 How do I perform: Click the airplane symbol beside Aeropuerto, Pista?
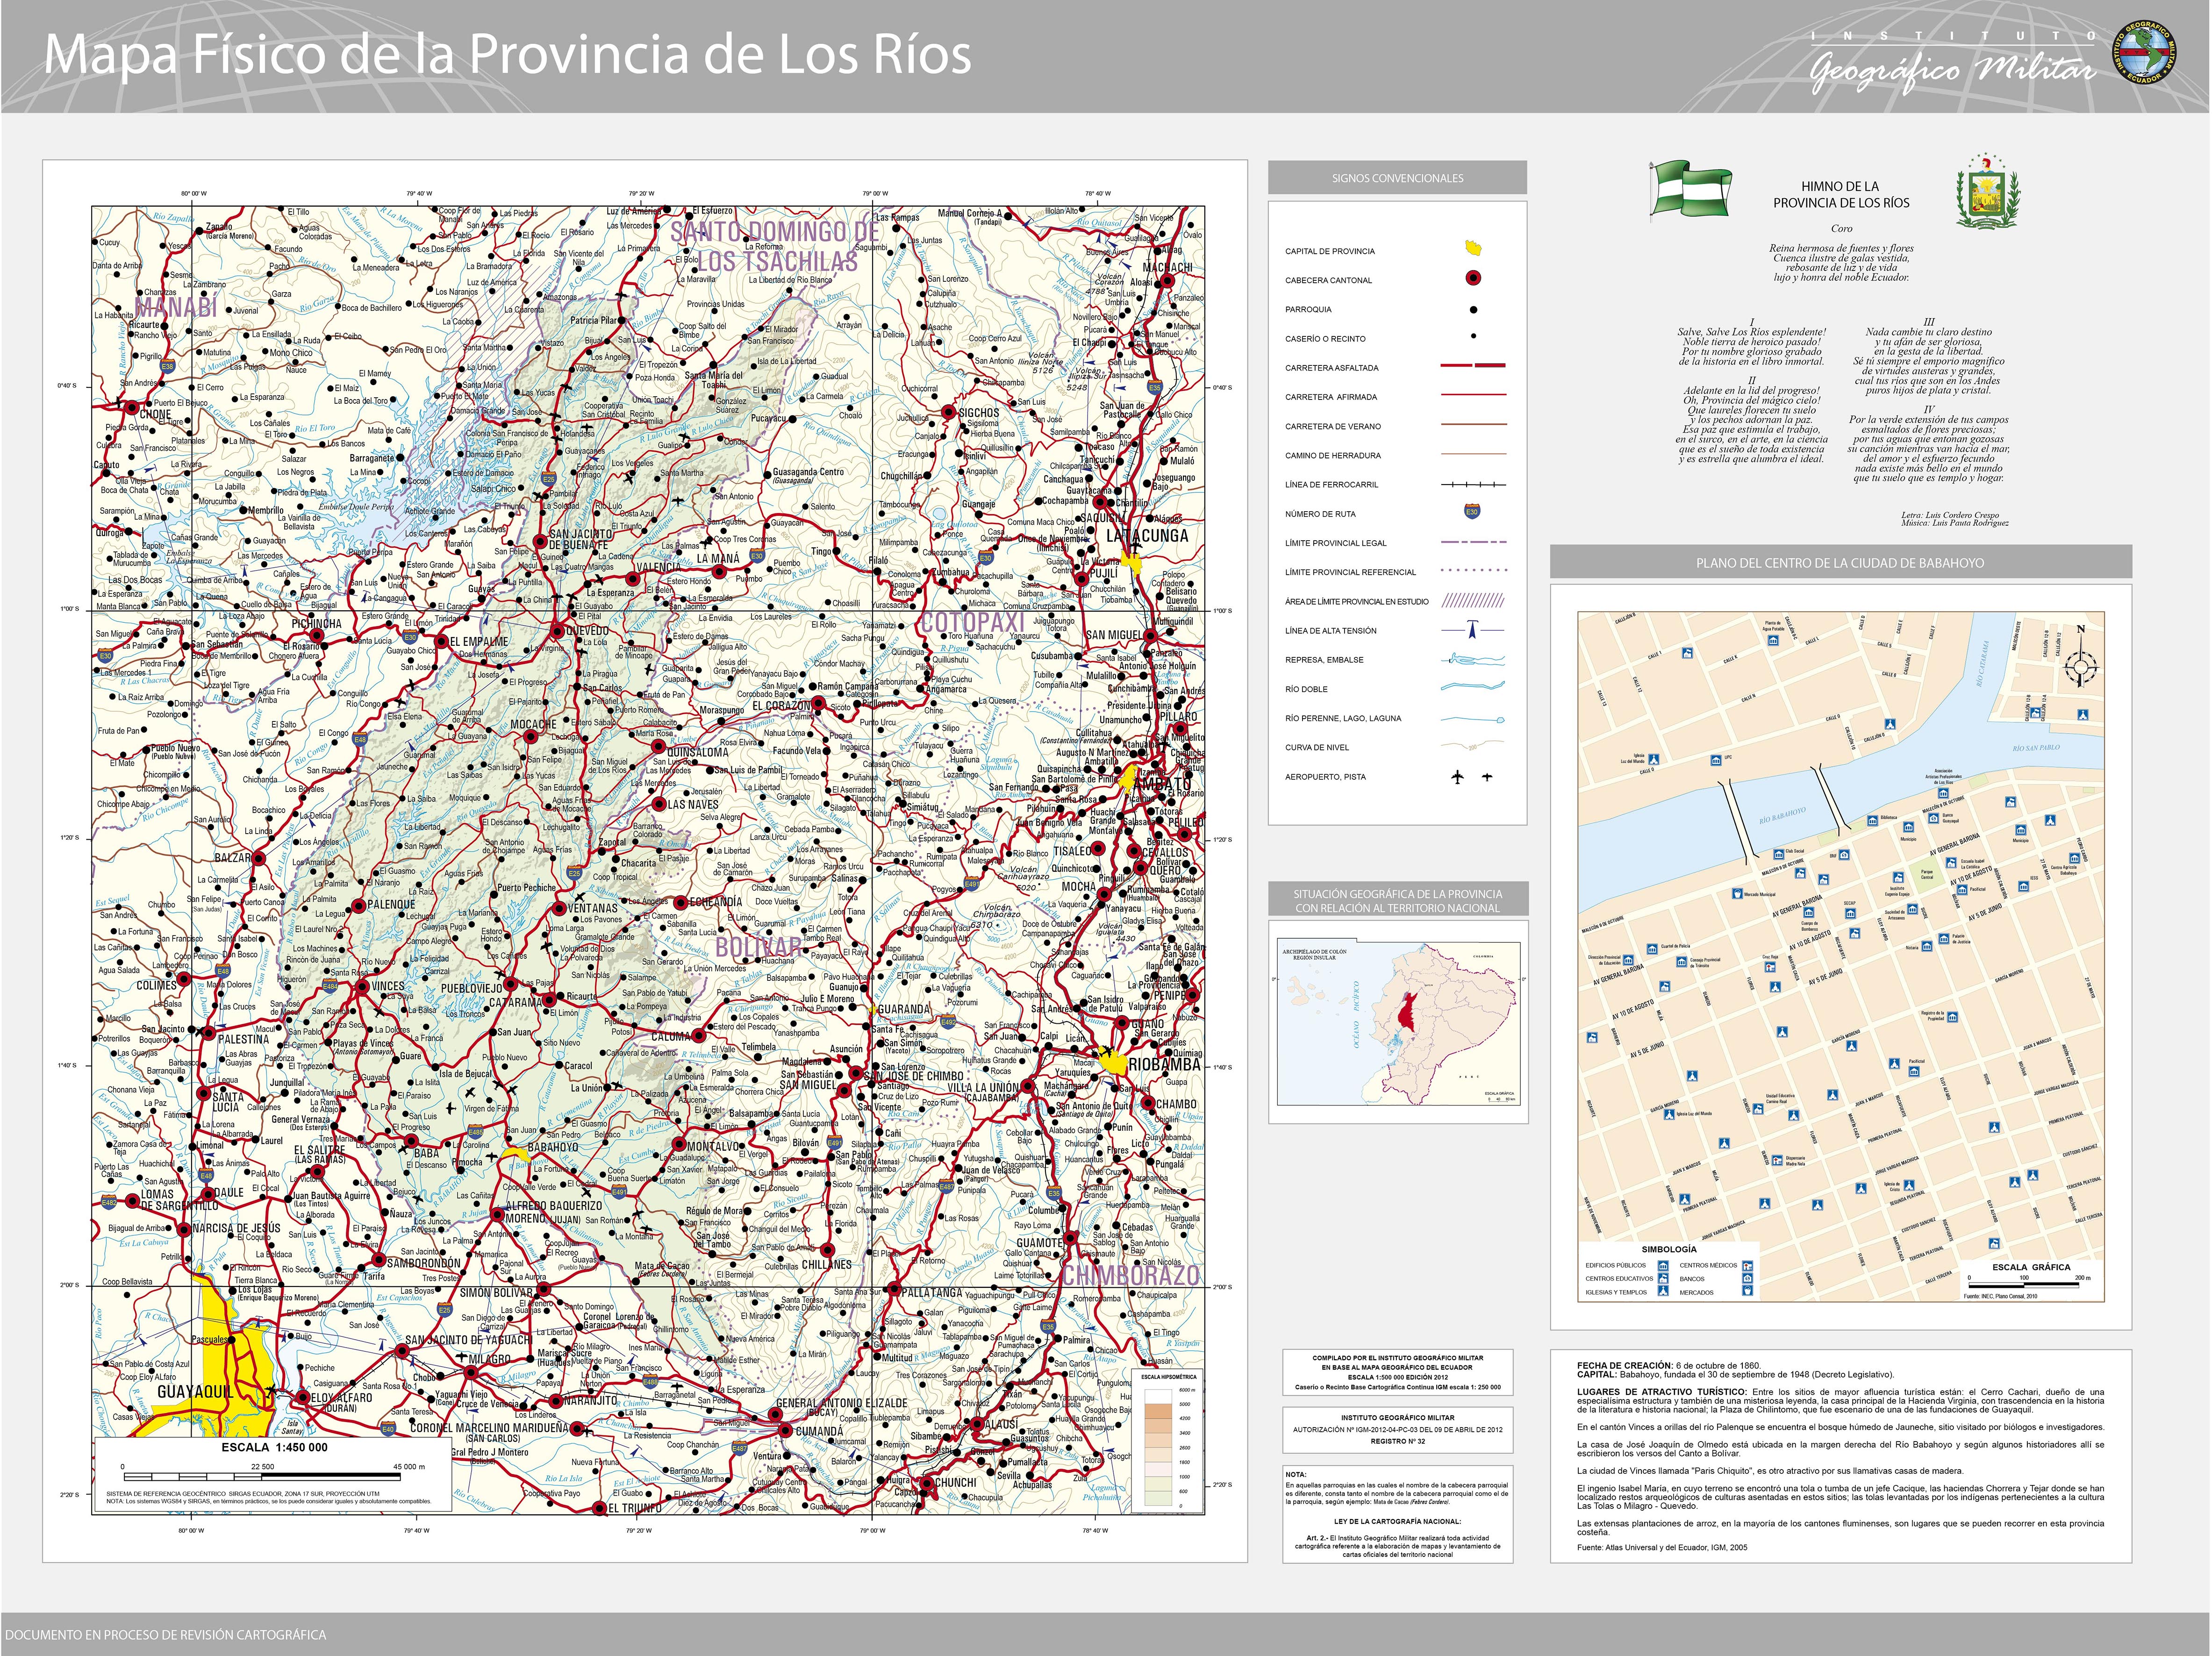point(1458,777)
